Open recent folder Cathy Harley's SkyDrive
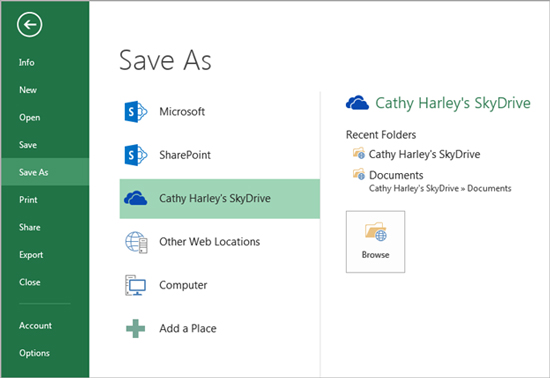Image resolution: width=550 pixels, height=378 pixels. [x=424, y=154]
